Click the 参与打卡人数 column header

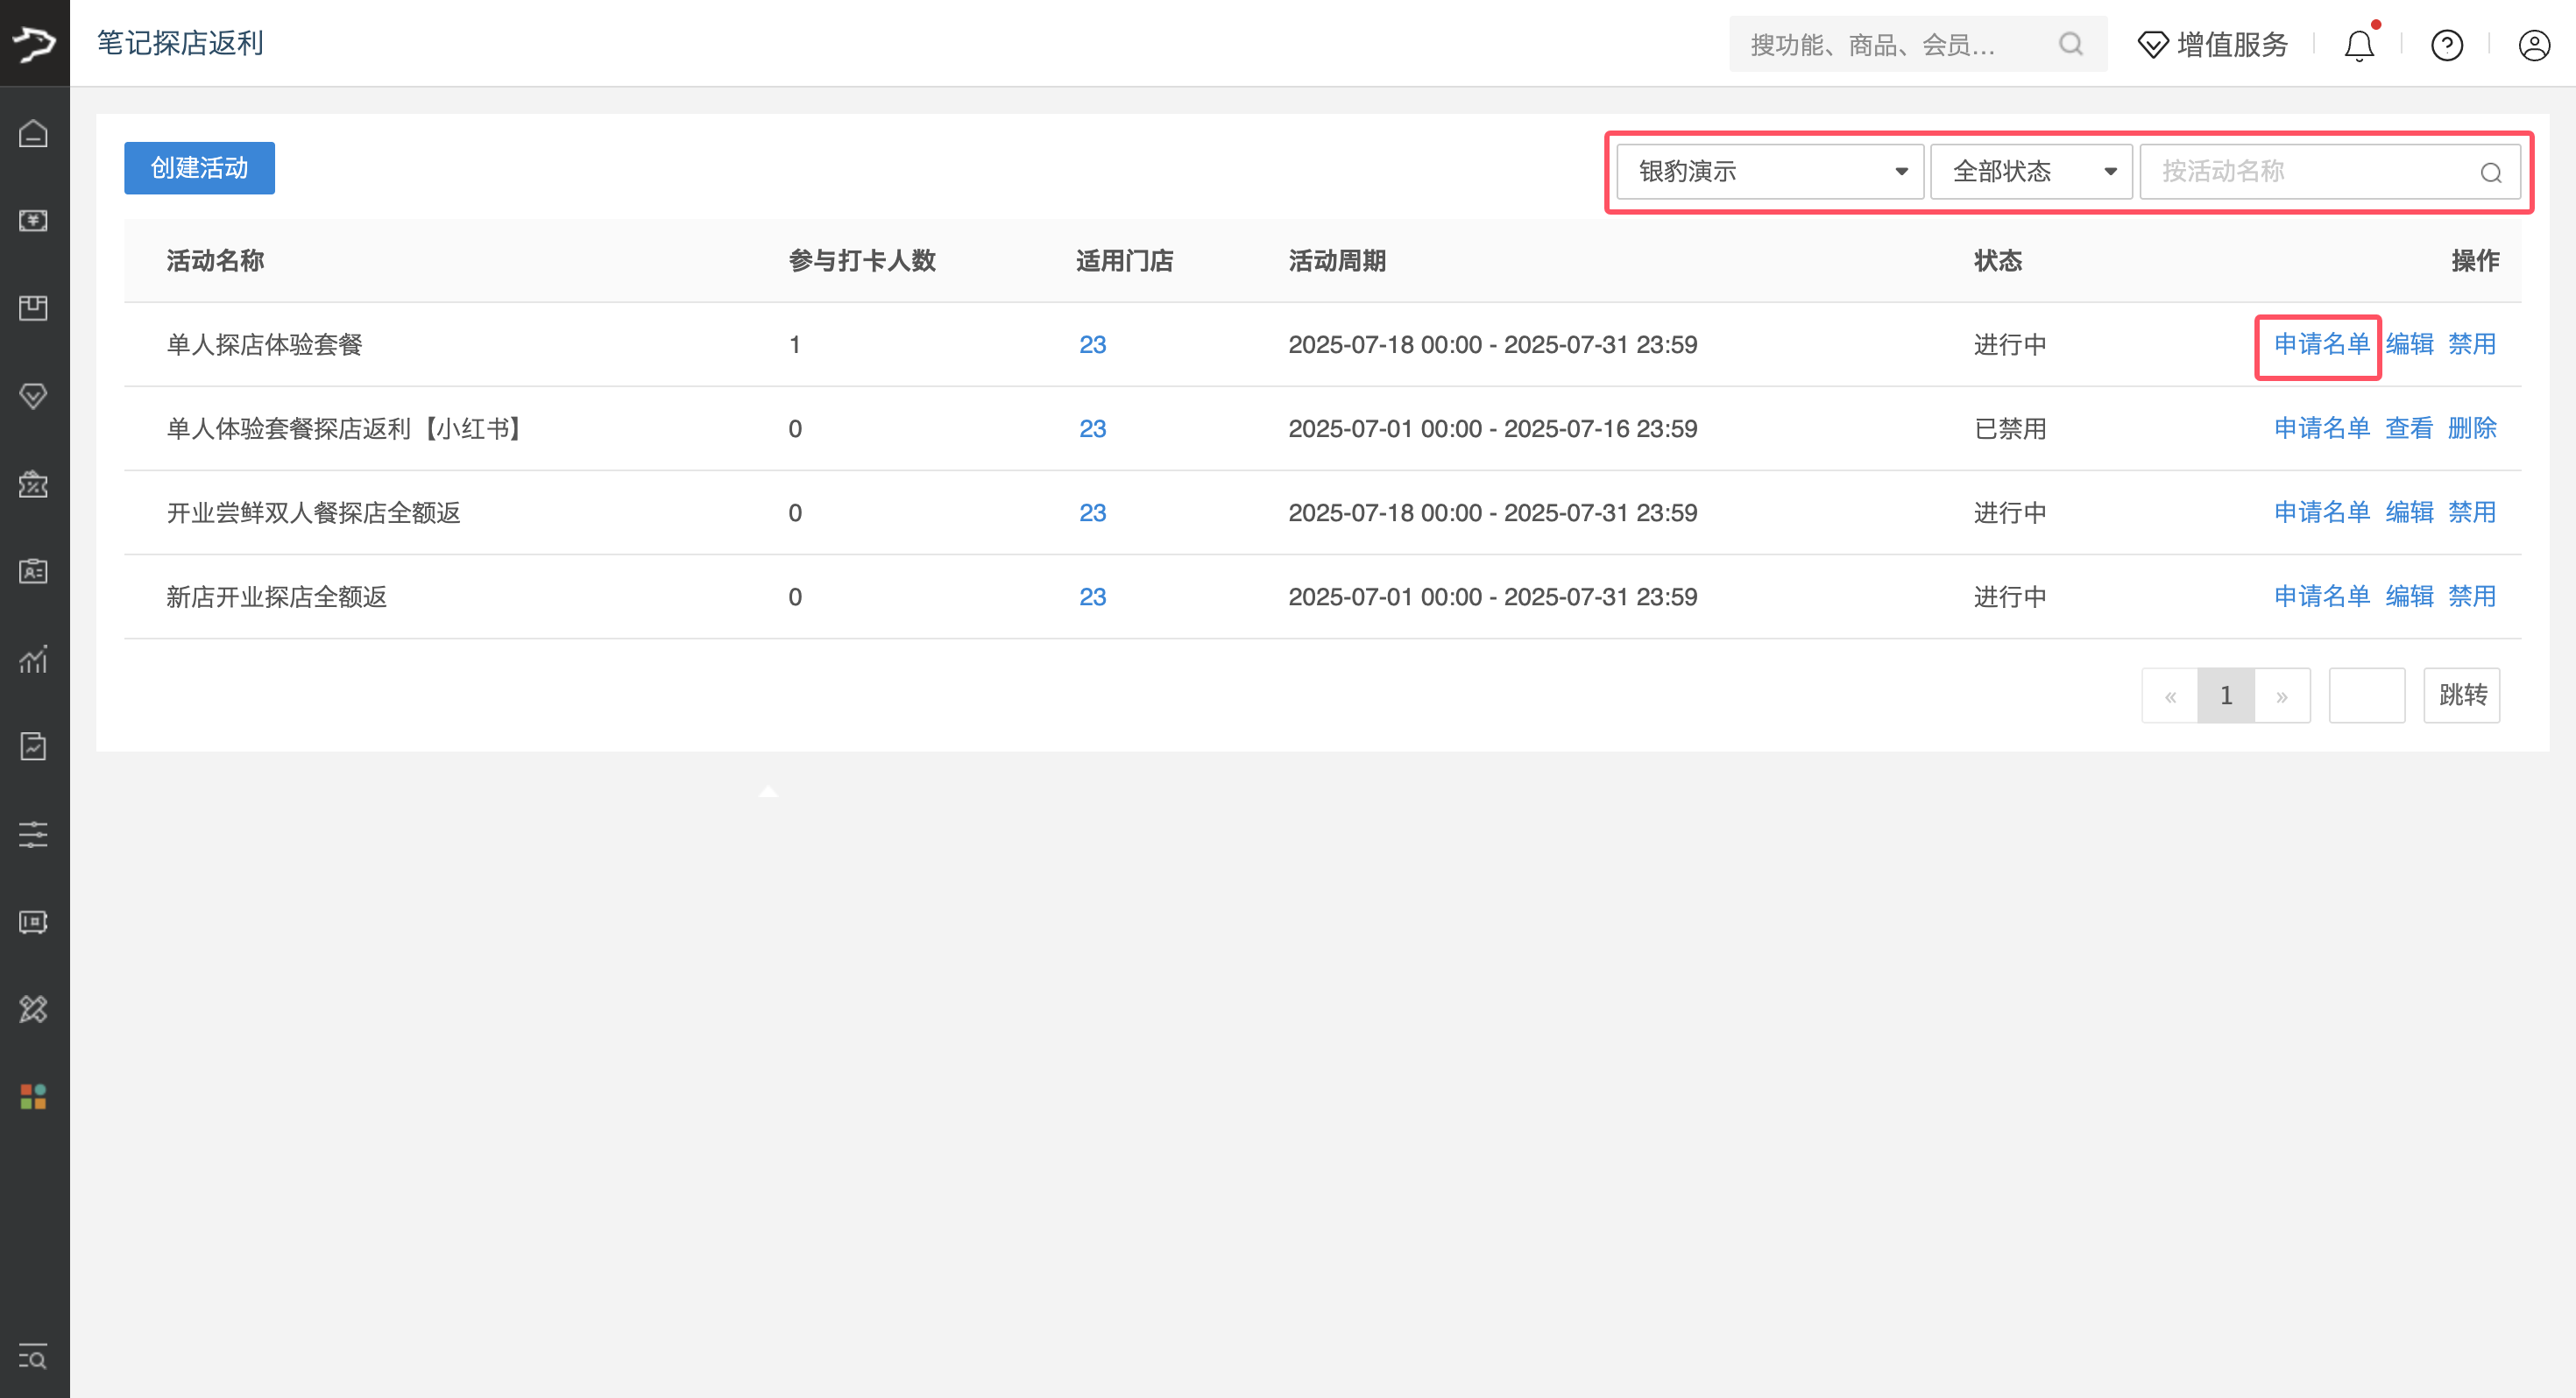tap(862, 261)
